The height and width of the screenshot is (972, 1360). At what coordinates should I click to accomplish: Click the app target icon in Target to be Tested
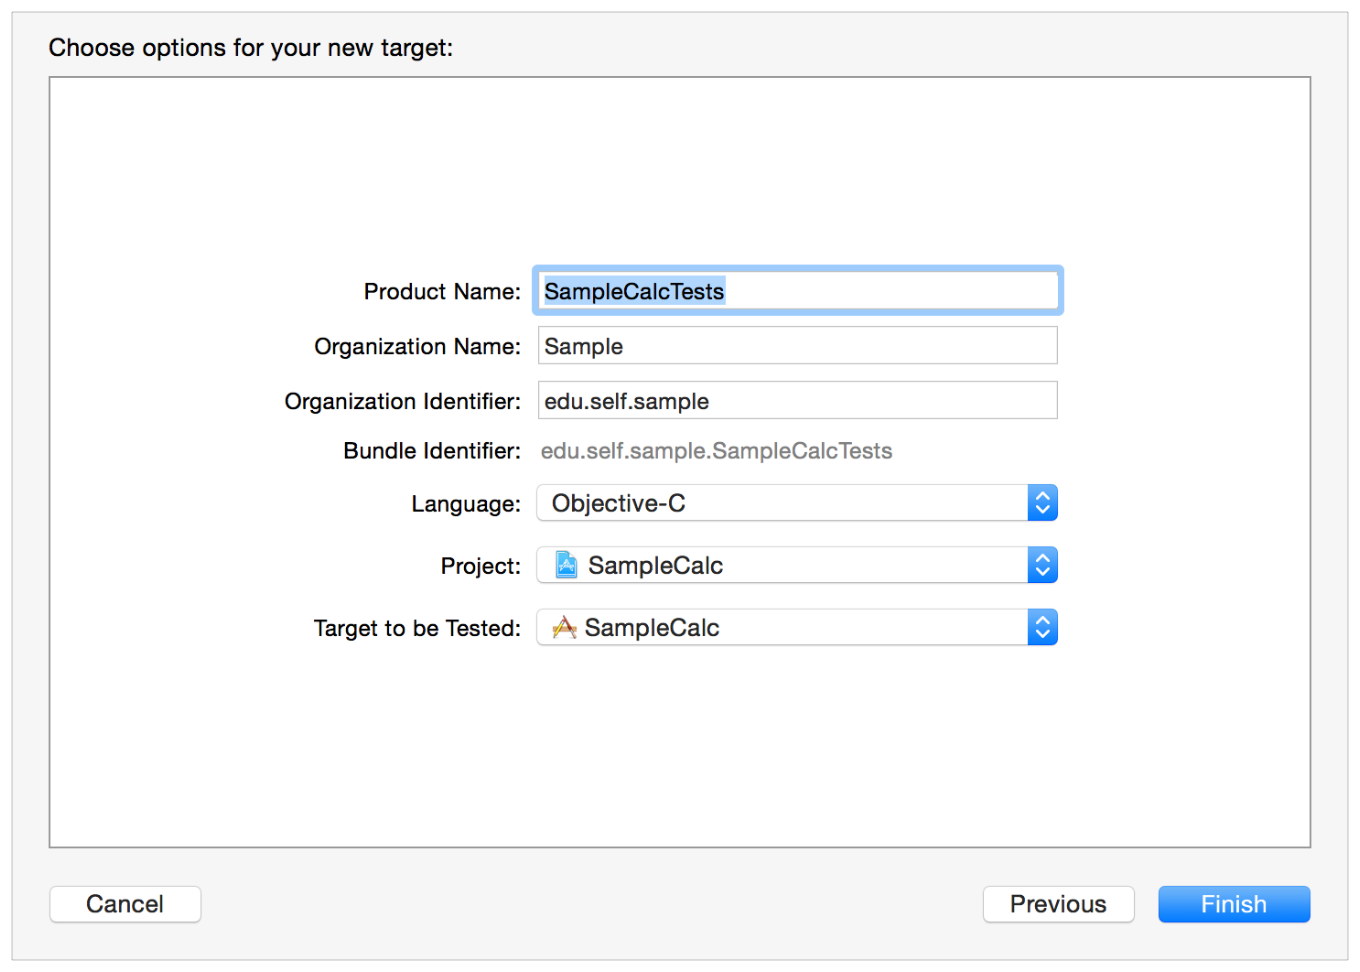point(564,627)
